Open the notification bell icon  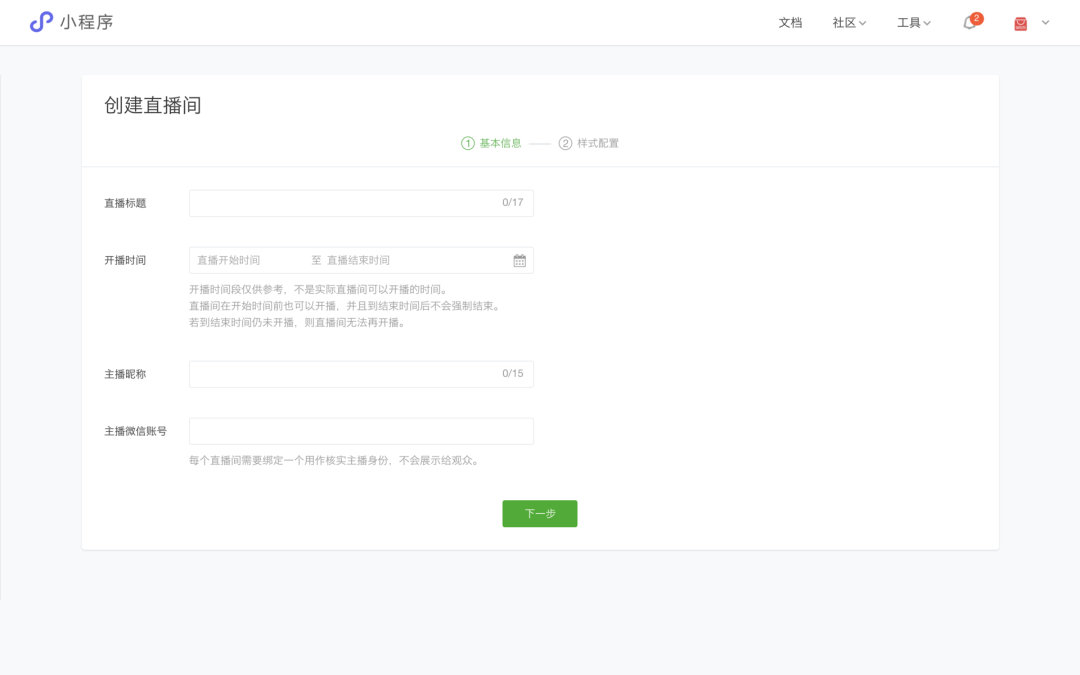(x=970, y=23)
